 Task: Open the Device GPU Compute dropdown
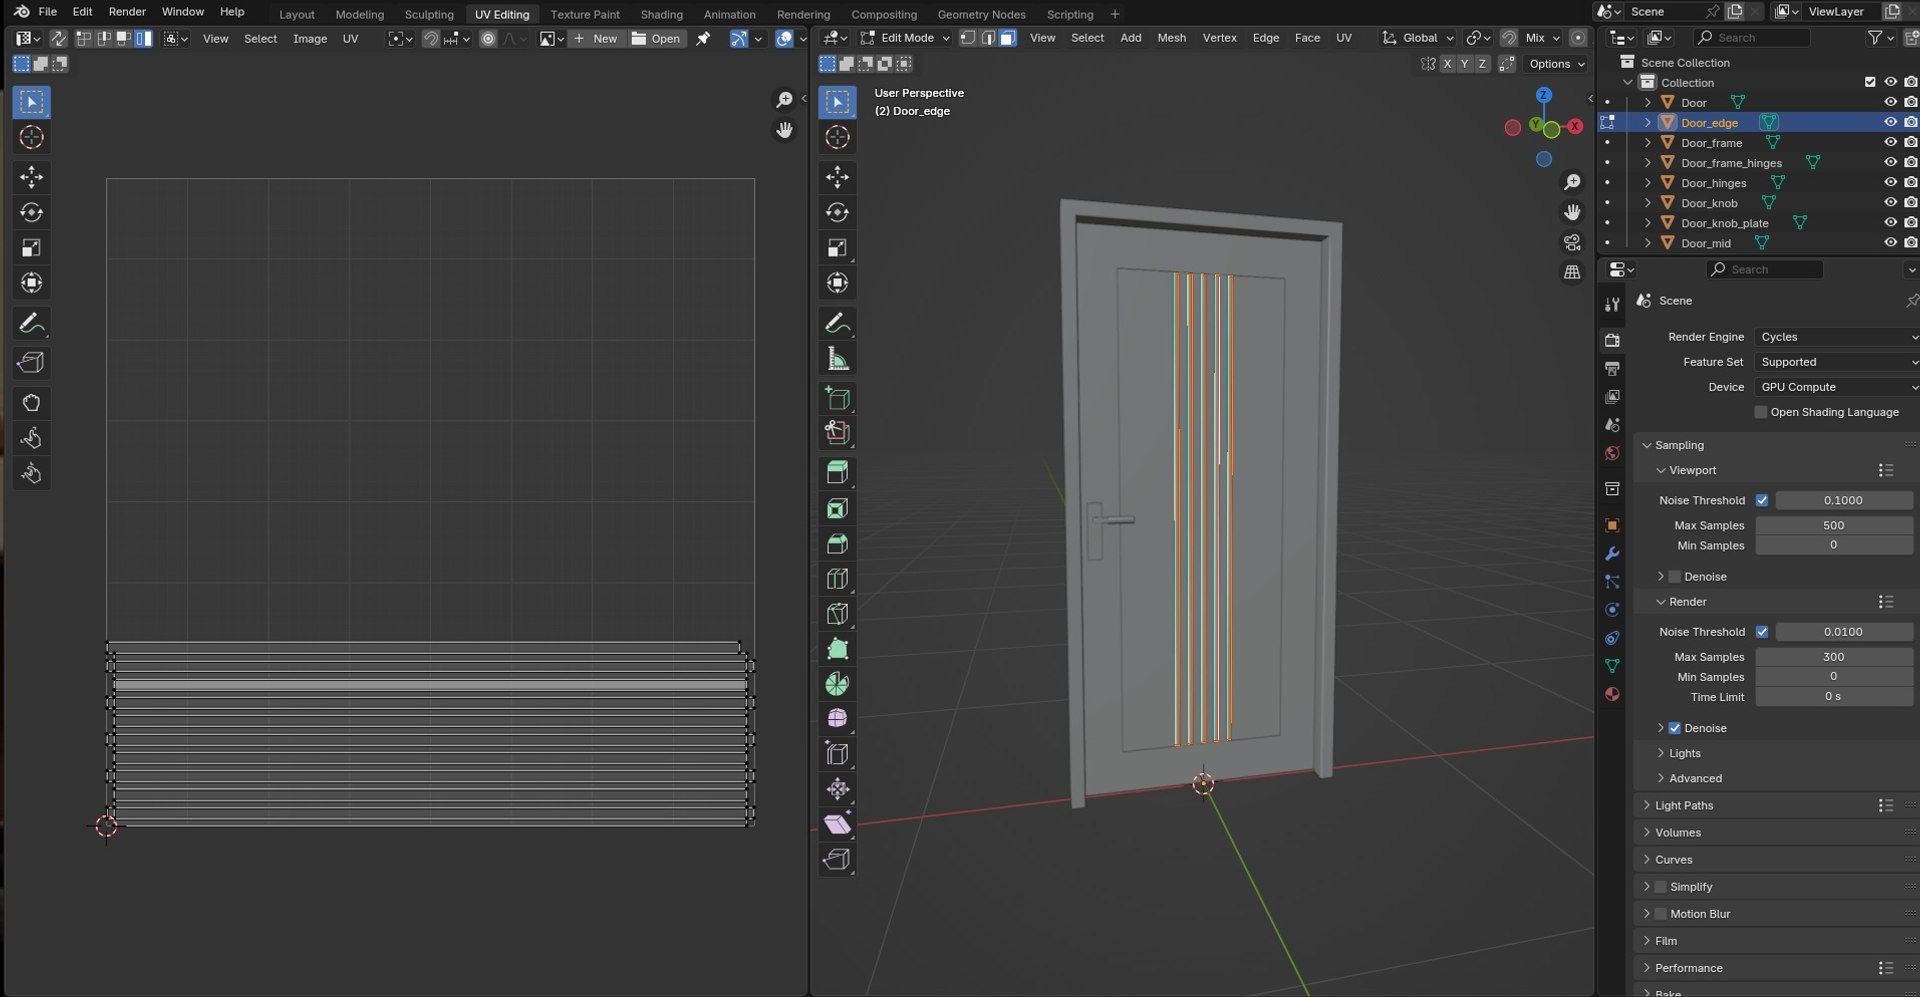point(1836,387)
